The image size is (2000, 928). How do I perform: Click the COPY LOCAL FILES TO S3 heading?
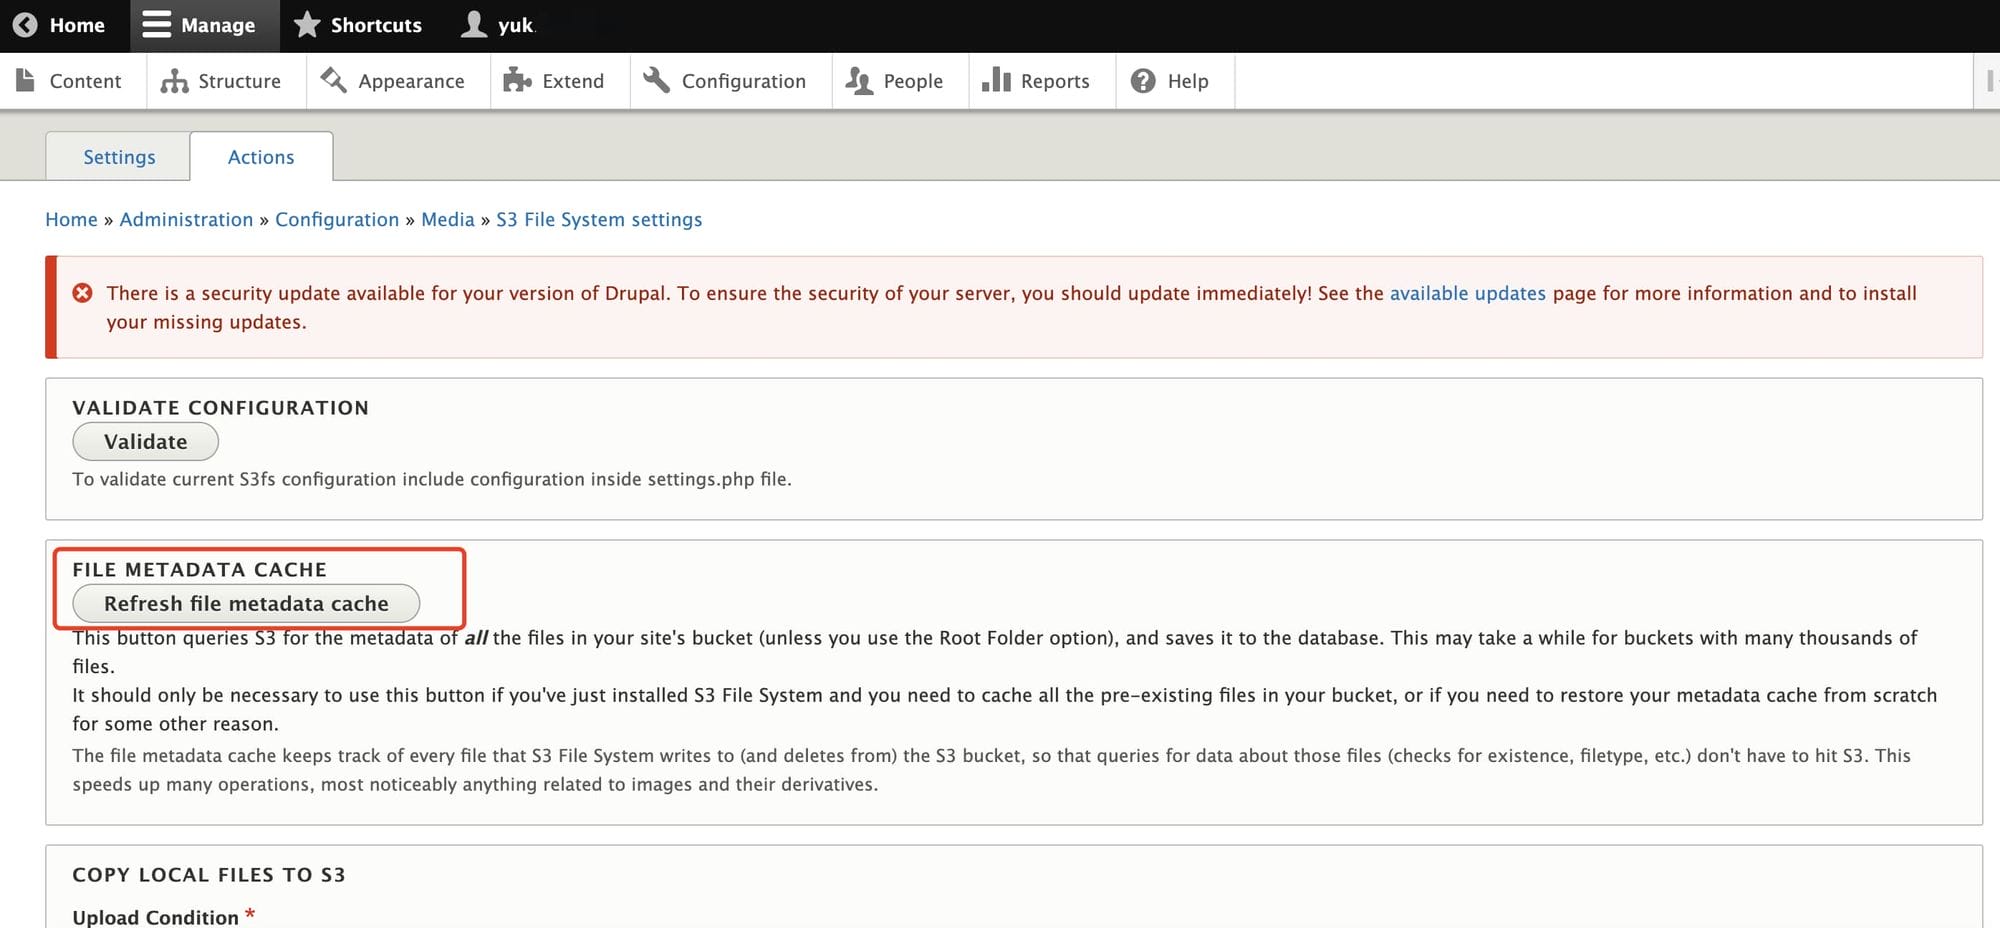point(209,874)
